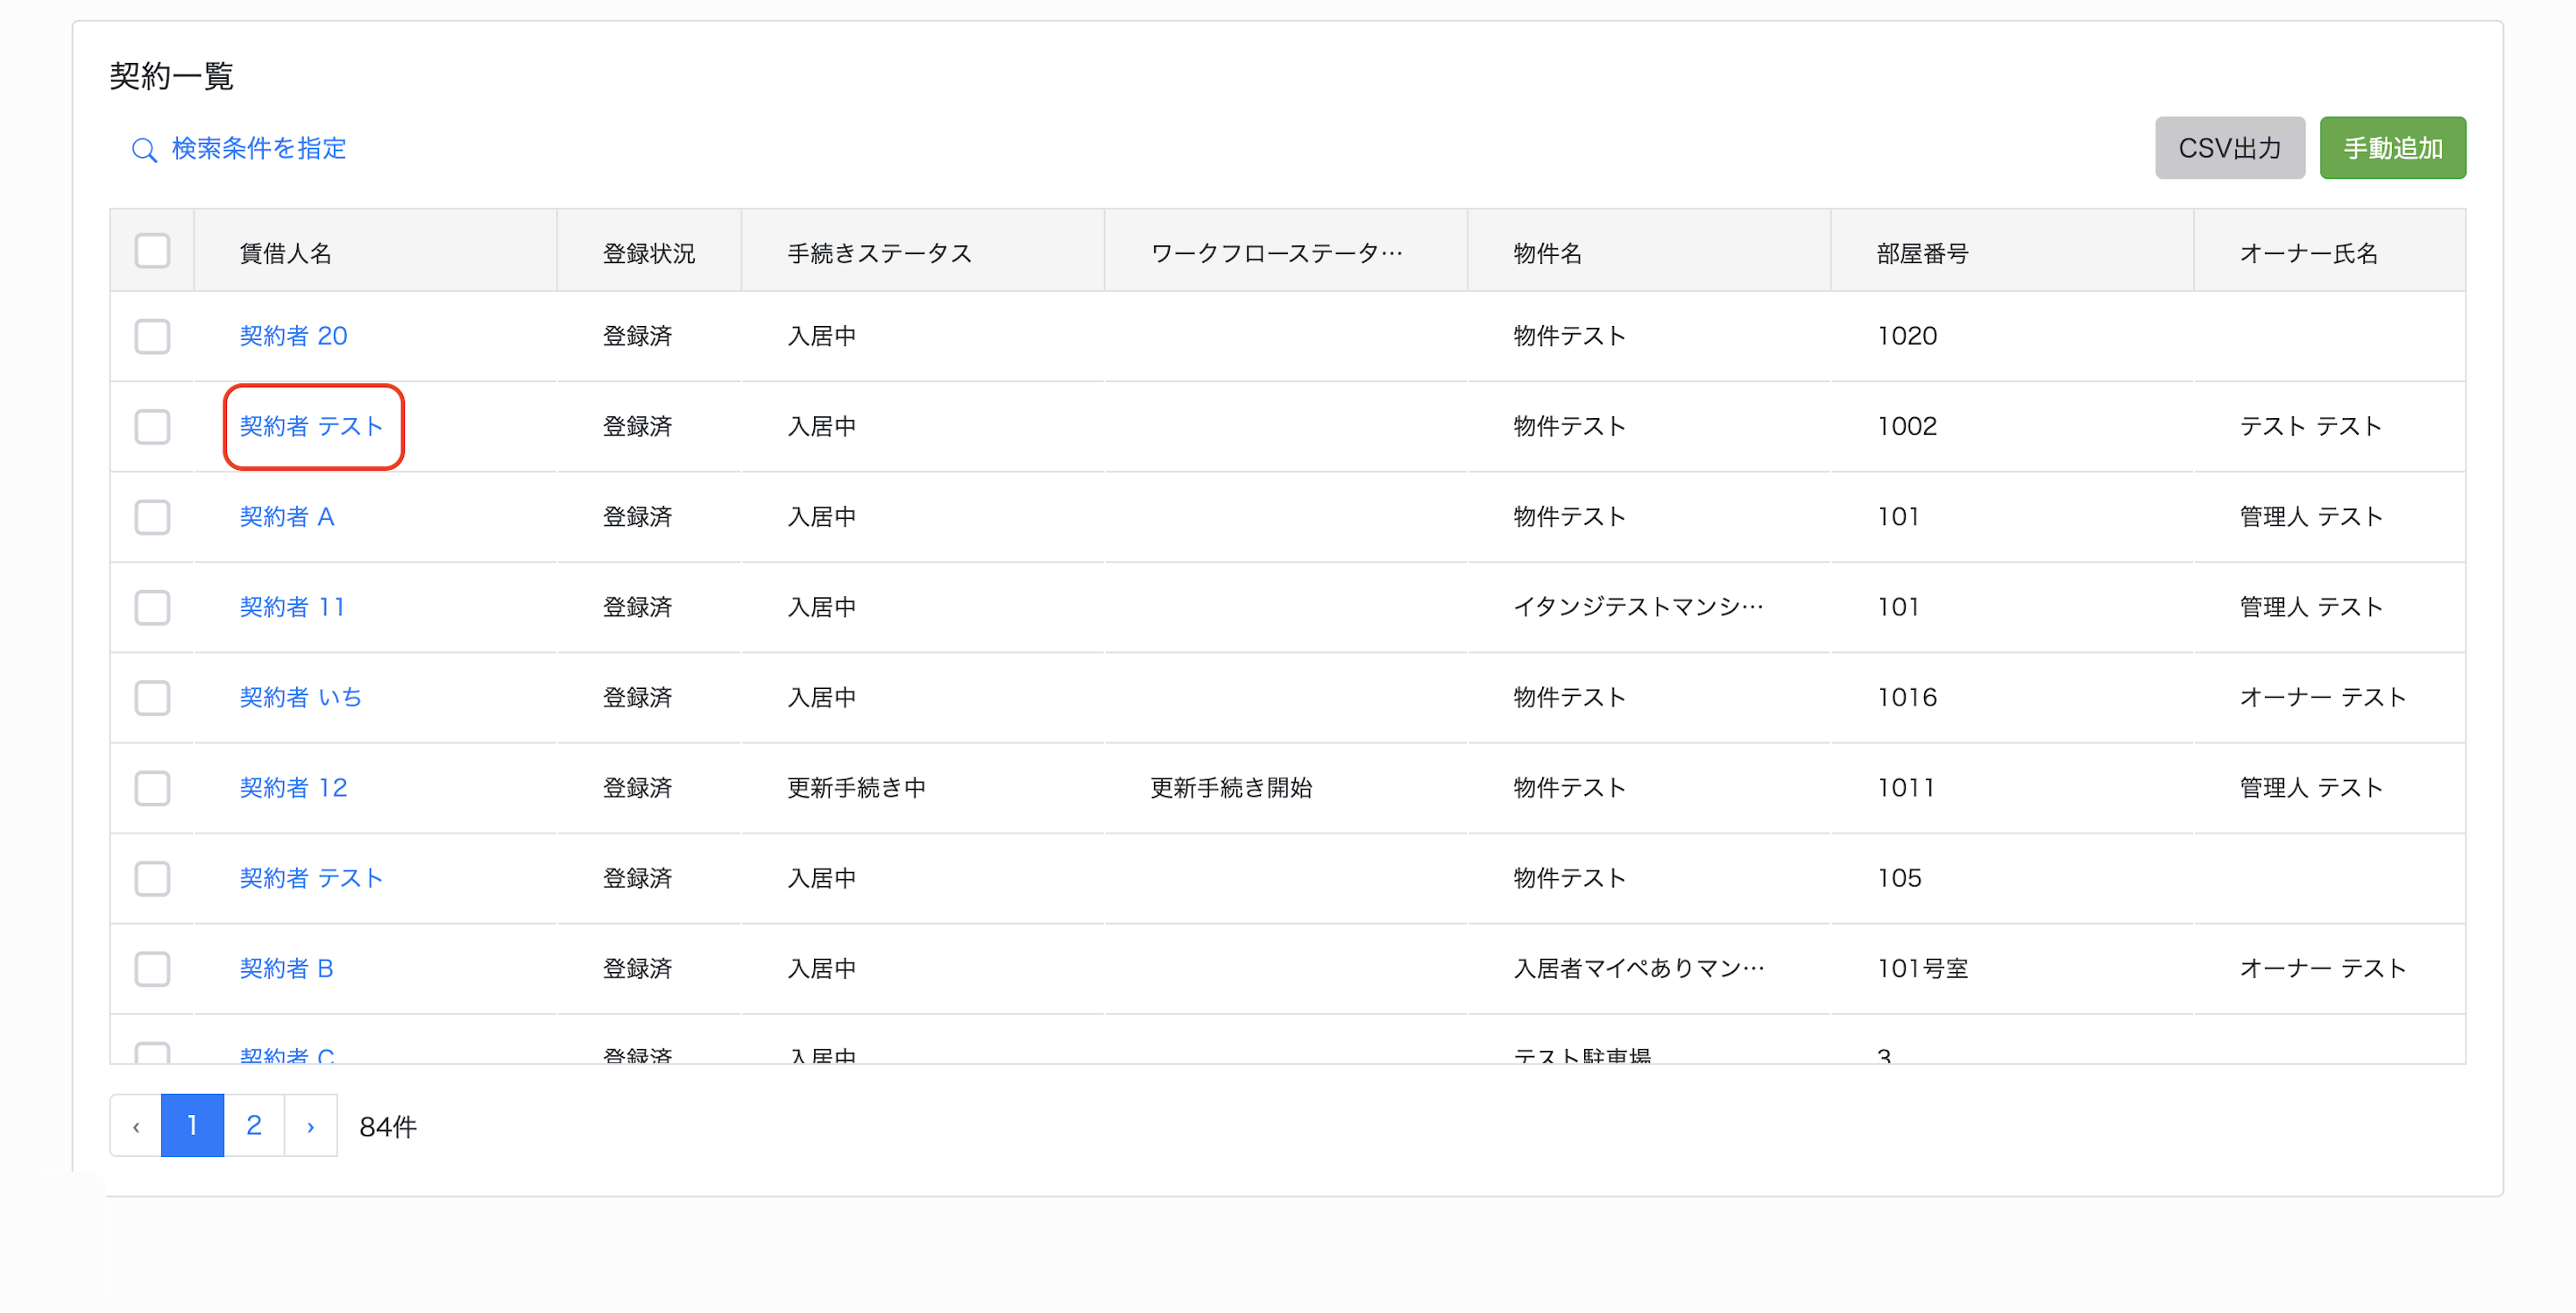Open 契約者 テスト link for room 105
This screenshot has width=2576, height=1313.
tap(311, 878)
